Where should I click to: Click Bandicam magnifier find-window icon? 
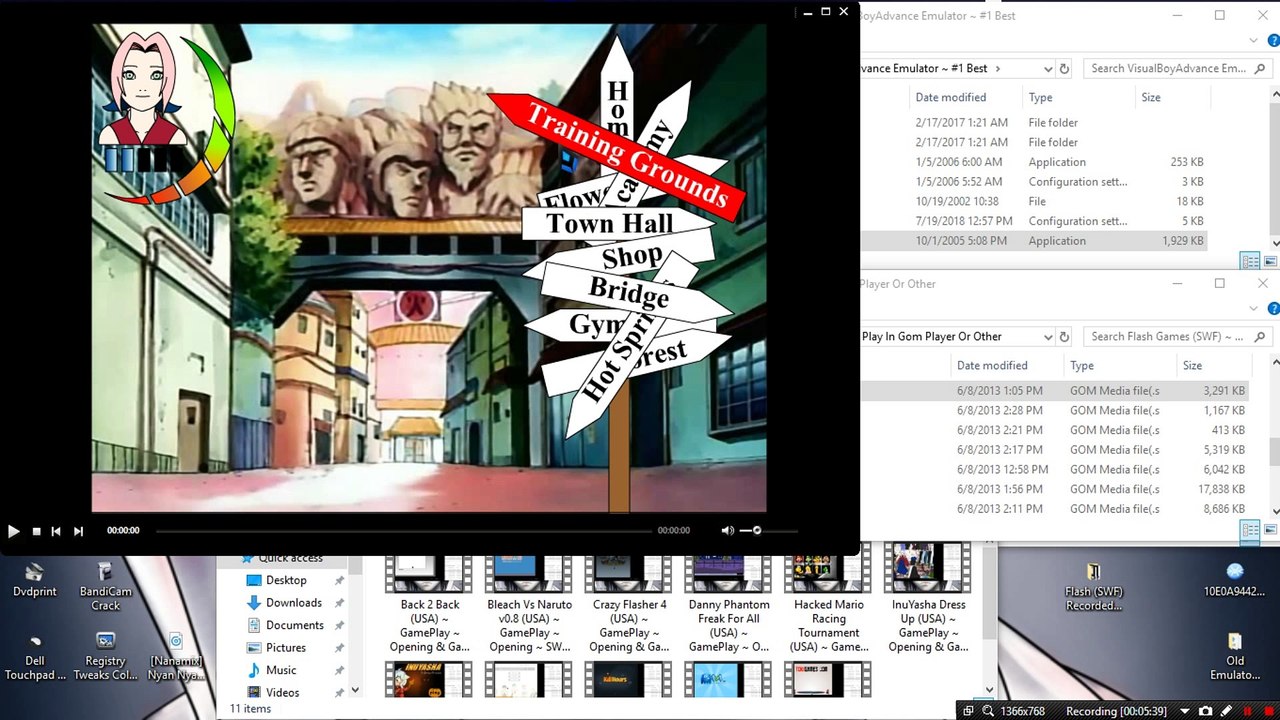[x=988, y=711]
